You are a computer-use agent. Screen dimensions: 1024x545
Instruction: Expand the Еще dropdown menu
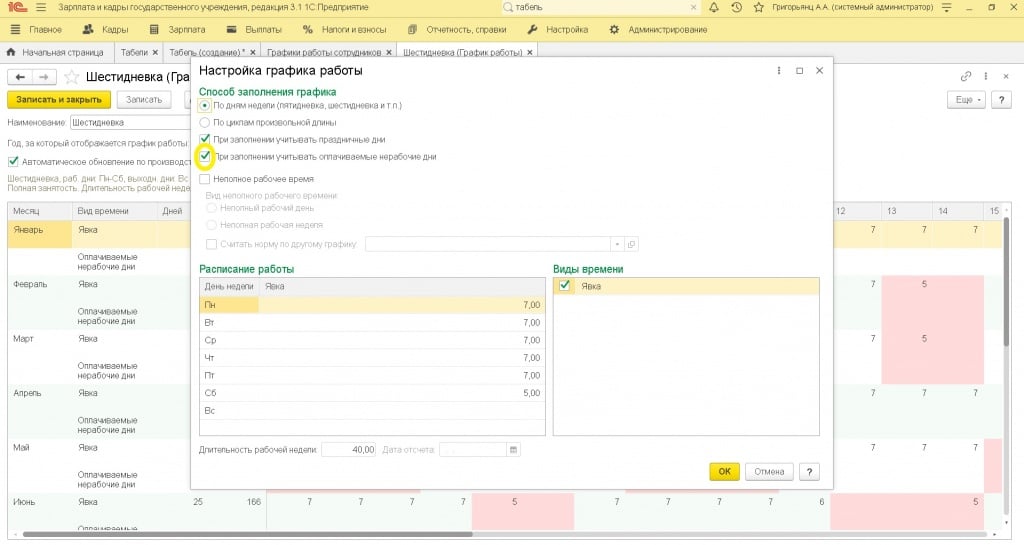pyautogui.click(x=965, y=100)
